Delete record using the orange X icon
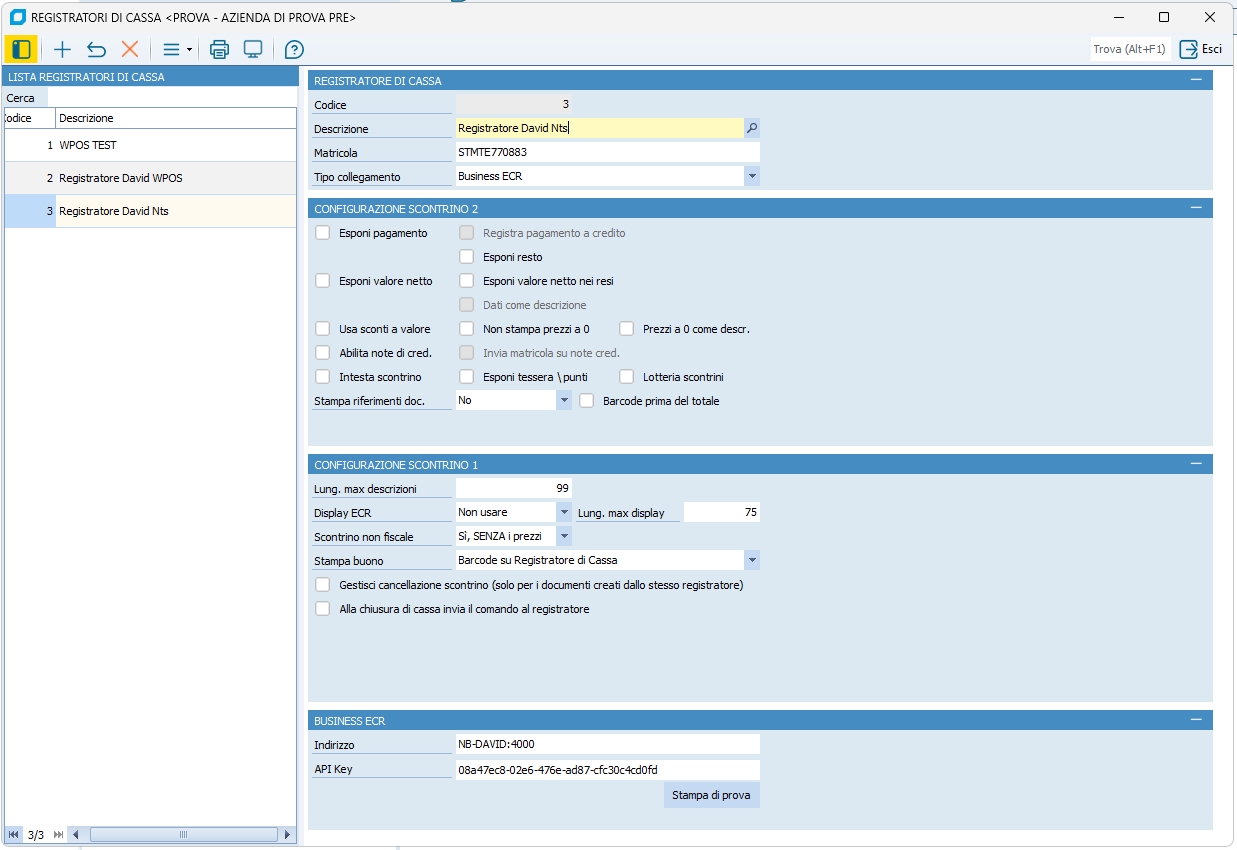 (x=130, y=49)
